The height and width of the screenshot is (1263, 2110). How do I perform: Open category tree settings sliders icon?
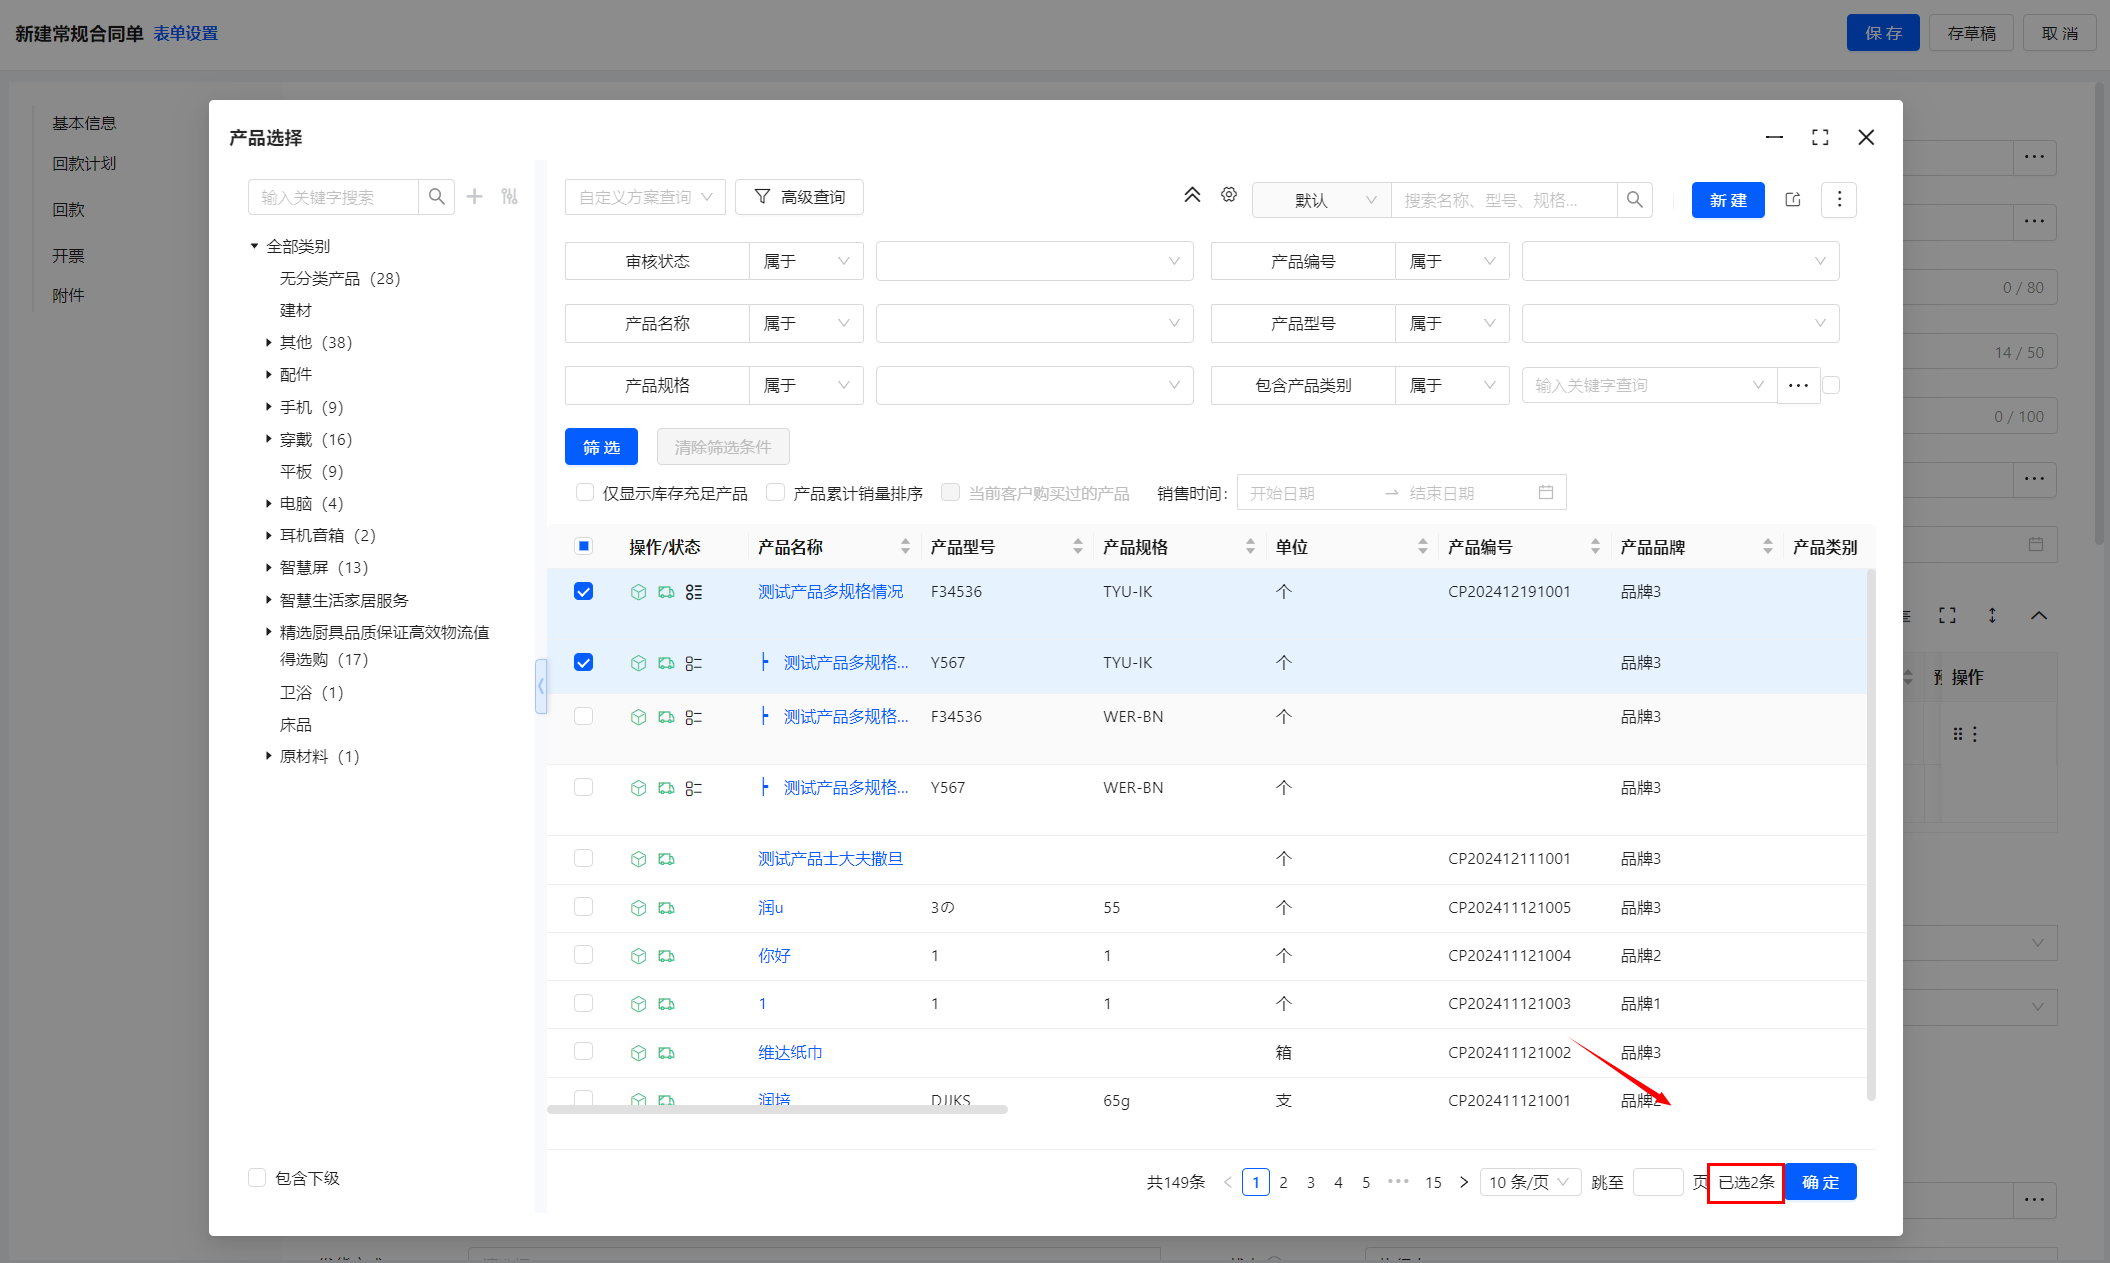tap(510, 197)
